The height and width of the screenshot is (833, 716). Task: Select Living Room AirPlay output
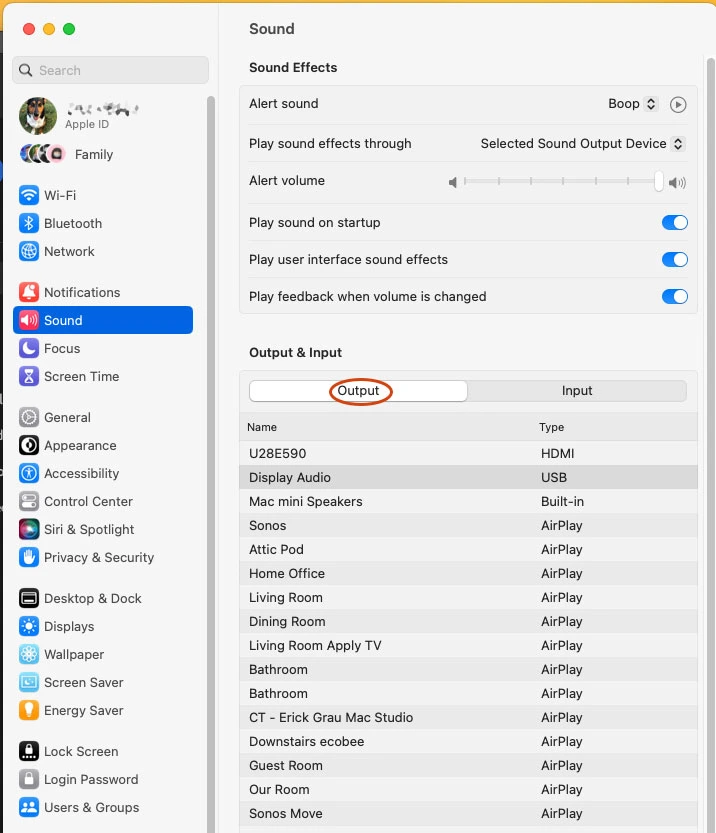click(468, 598)
